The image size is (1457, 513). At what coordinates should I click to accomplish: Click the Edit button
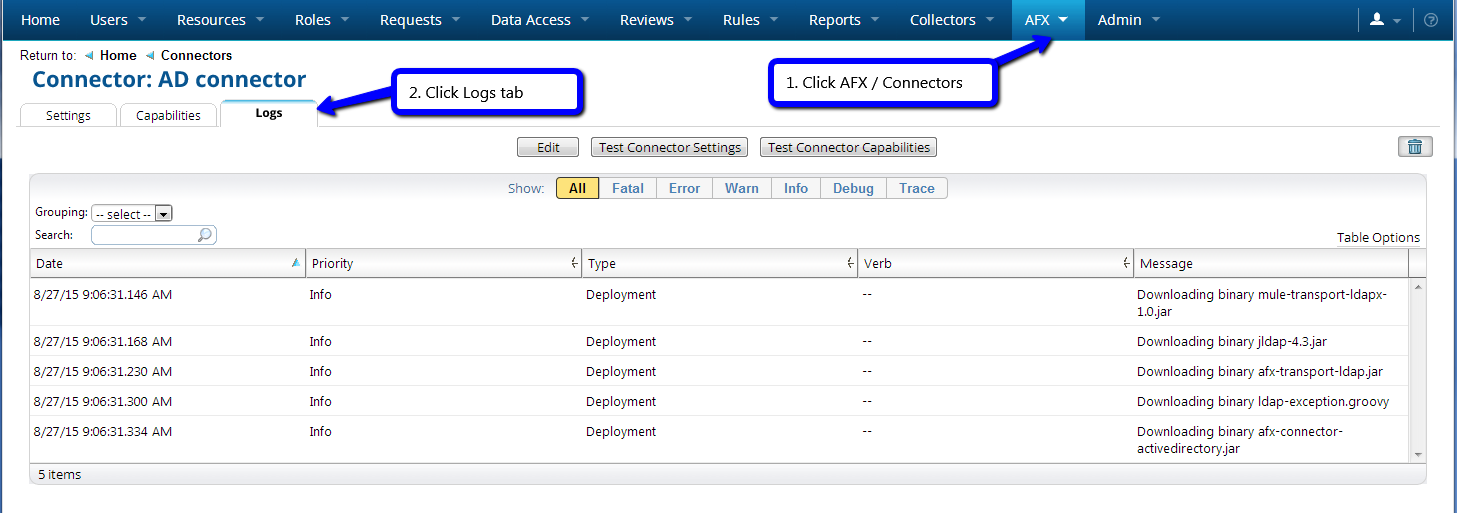(x=548, y=147)
